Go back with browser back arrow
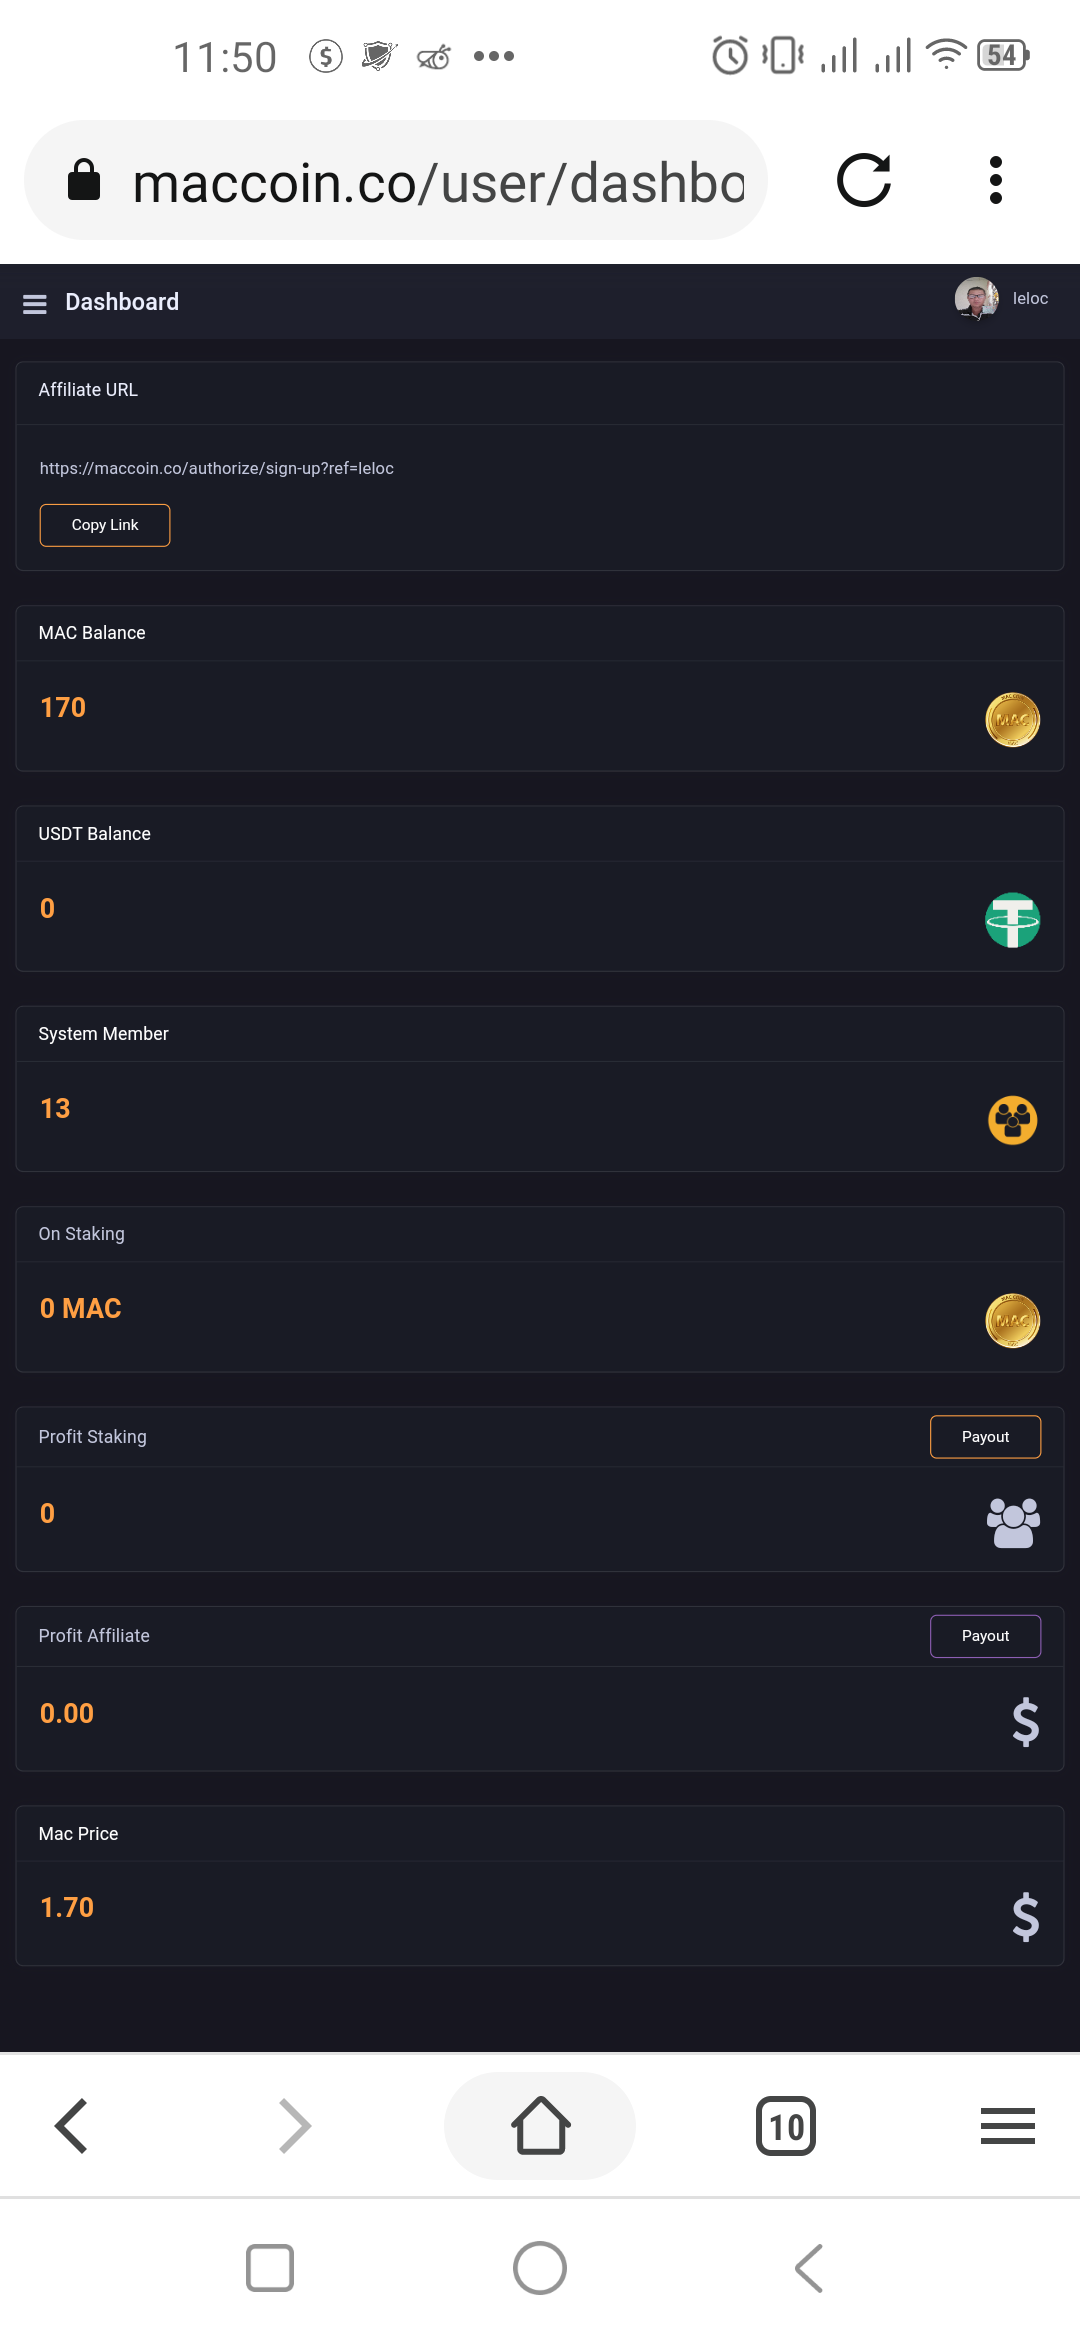Image resolution: width=1080 pixels, height=2340 pixels. click(72, 2125)
